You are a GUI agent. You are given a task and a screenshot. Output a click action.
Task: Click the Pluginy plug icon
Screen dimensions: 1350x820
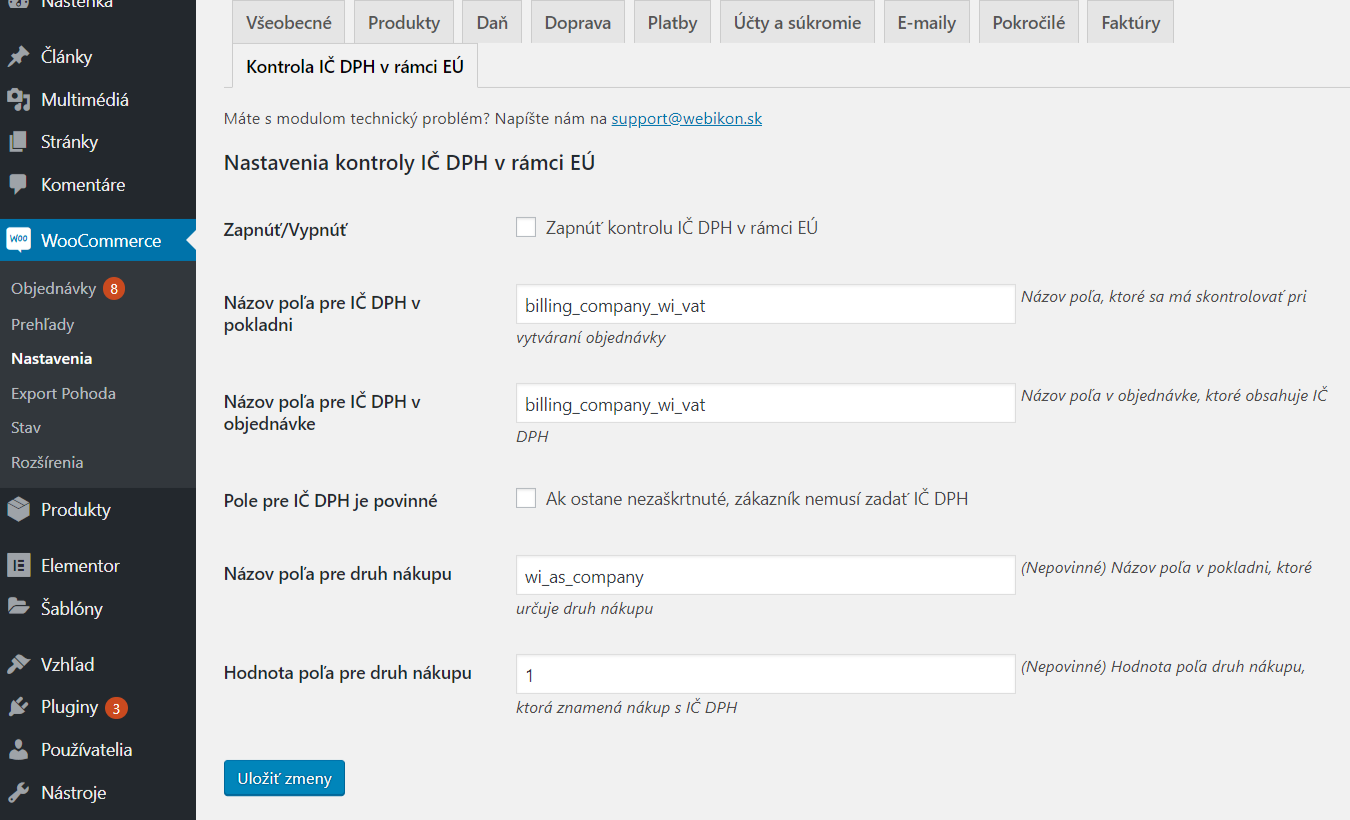(18, 708)
